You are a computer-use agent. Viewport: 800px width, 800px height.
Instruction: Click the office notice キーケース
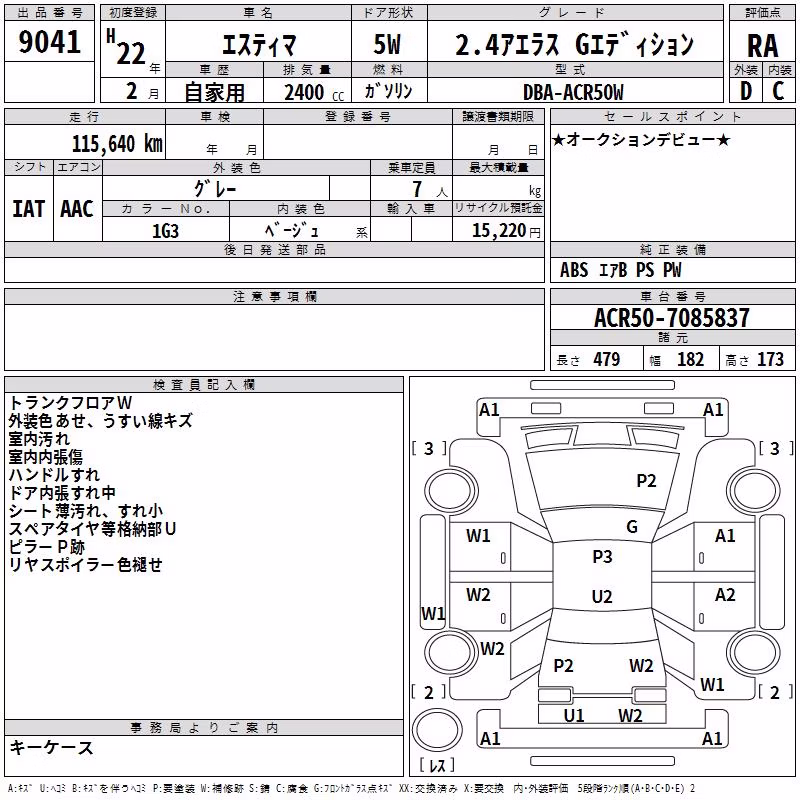coord(51,747)
